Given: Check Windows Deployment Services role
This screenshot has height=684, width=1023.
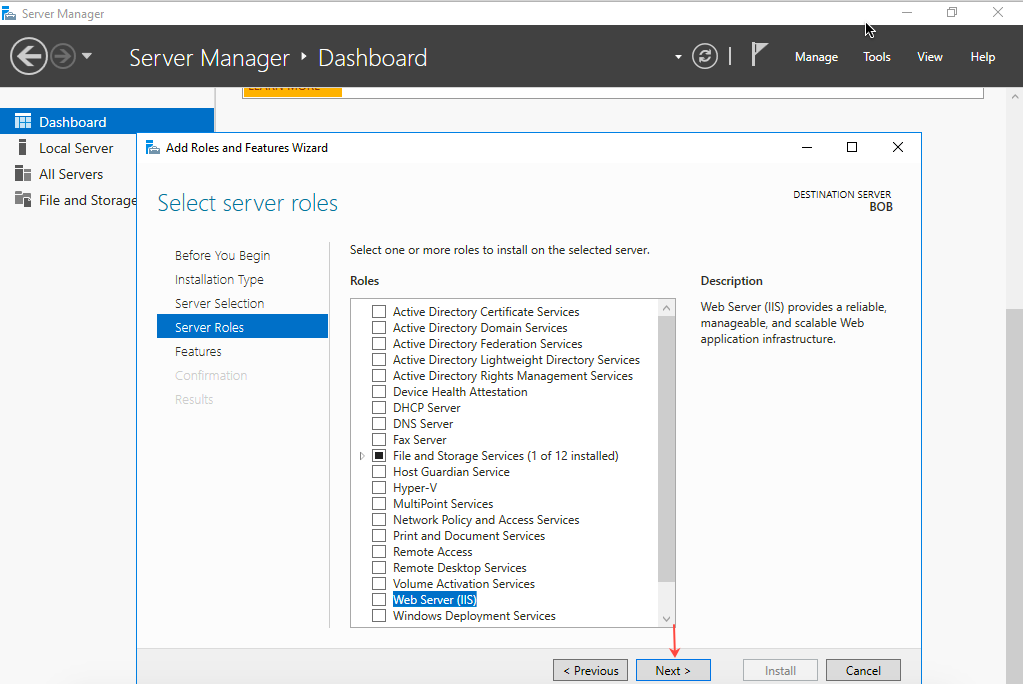Looking at the screenshot, I should pyautogui.click(x=378, y=615).
